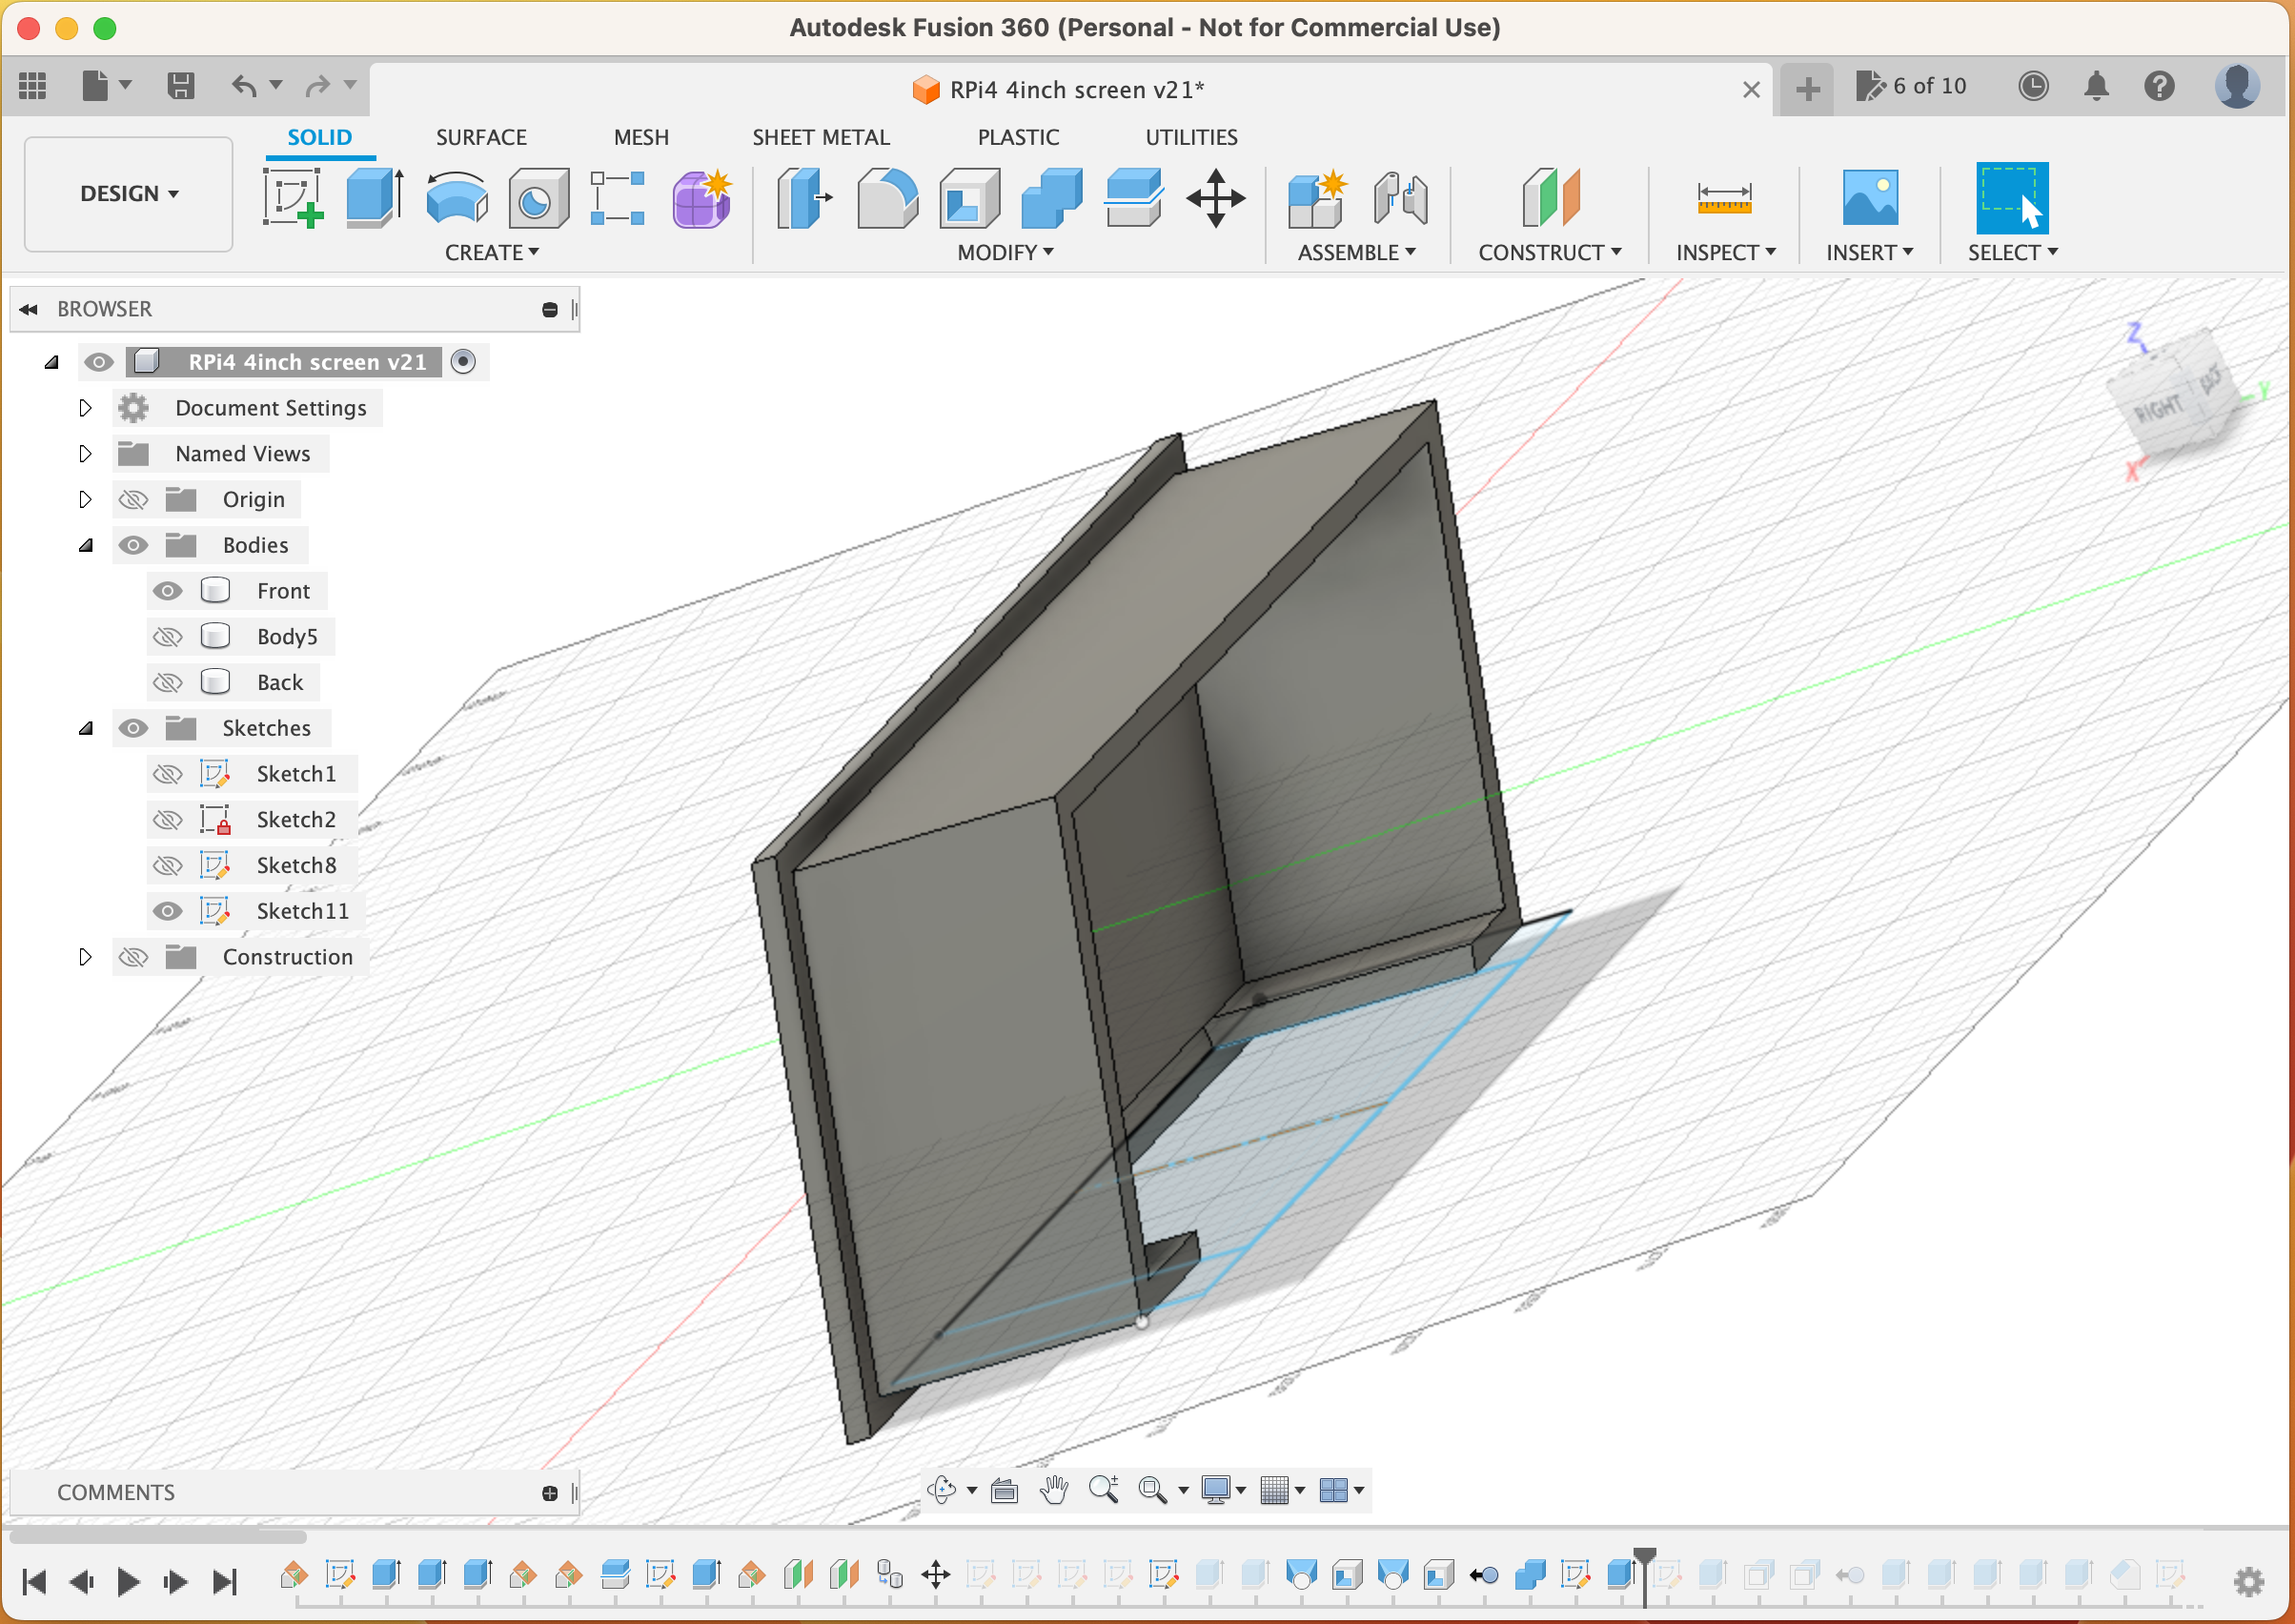Hide Sketch11 visibility
The width and height of the screenshot is (2295, 1624).
pos(167,911)
